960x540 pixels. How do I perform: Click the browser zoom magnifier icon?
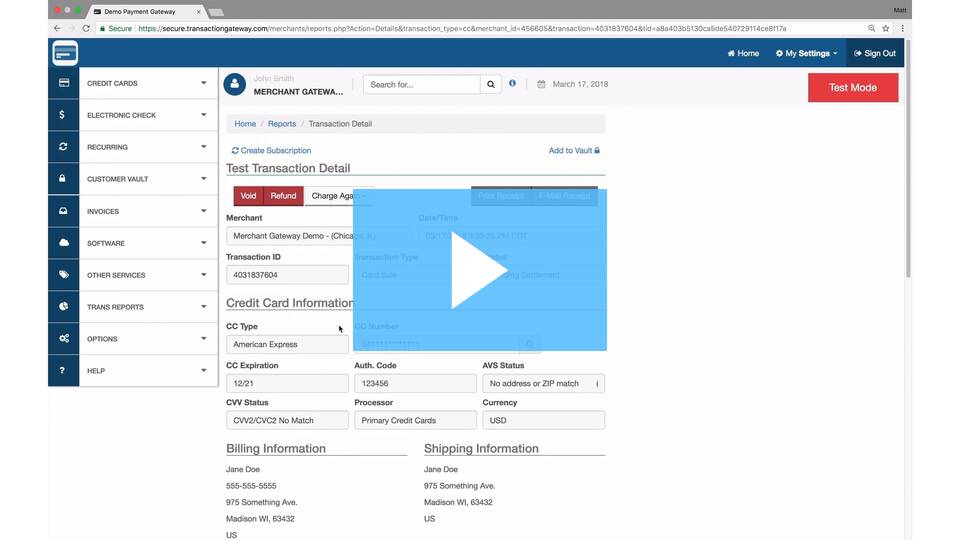pyautogui.click(x=871, y=28)
